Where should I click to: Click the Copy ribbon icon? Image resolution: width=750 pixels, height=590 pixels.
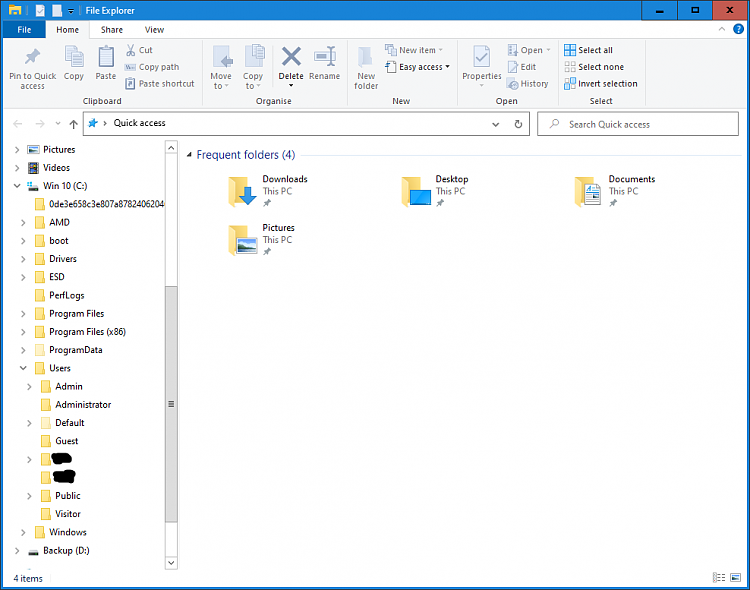(x=74, y=57)
